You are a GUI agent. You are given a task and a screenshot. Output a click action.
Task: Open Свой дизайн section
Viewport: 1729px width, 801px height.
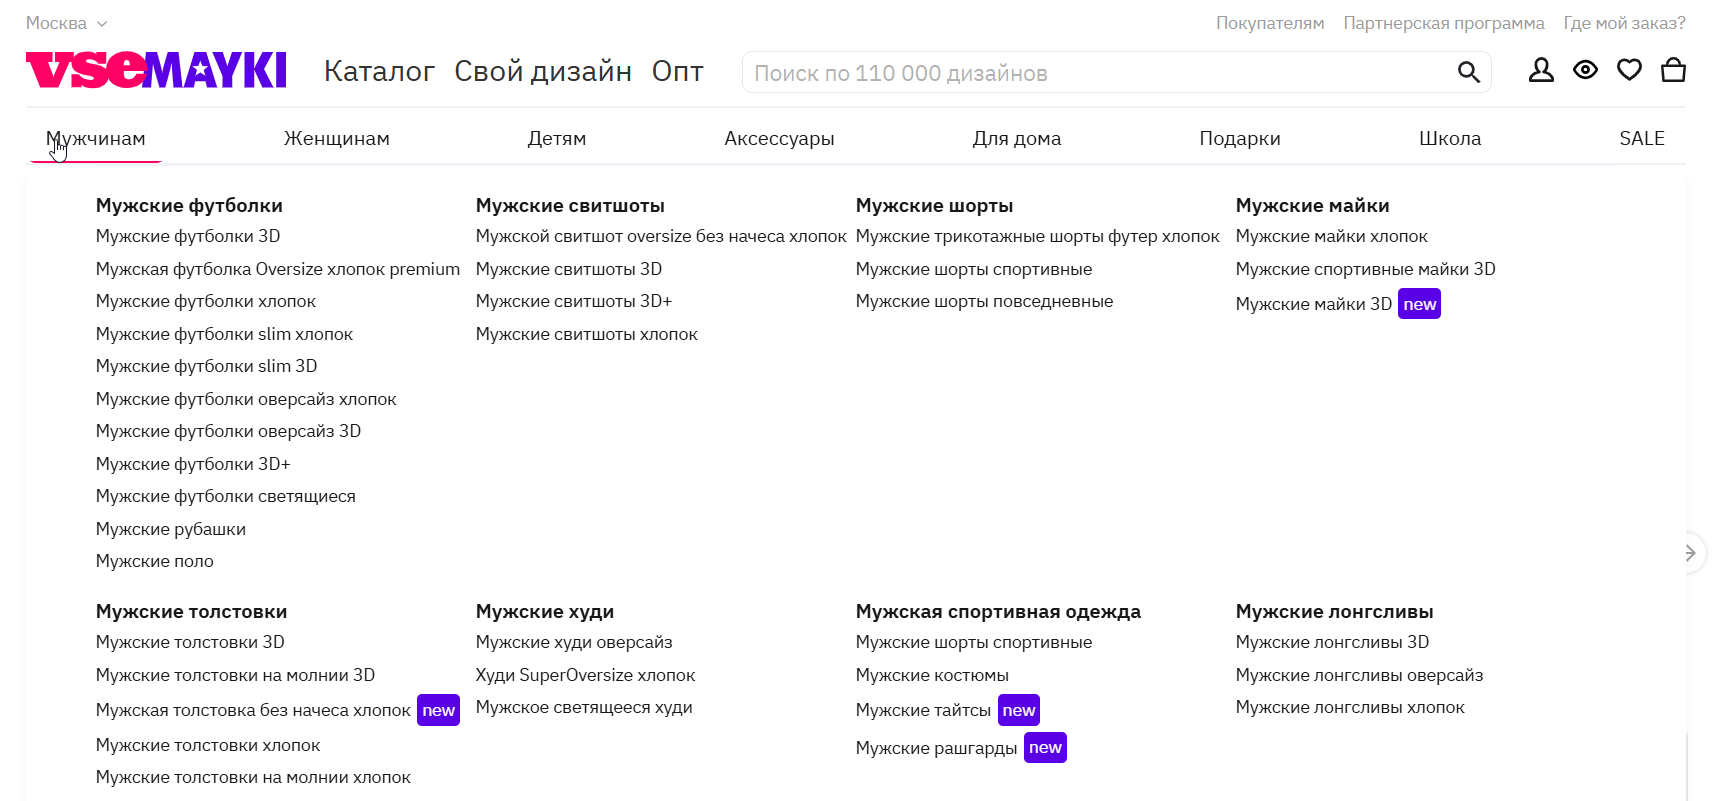[x=543, y=71]
